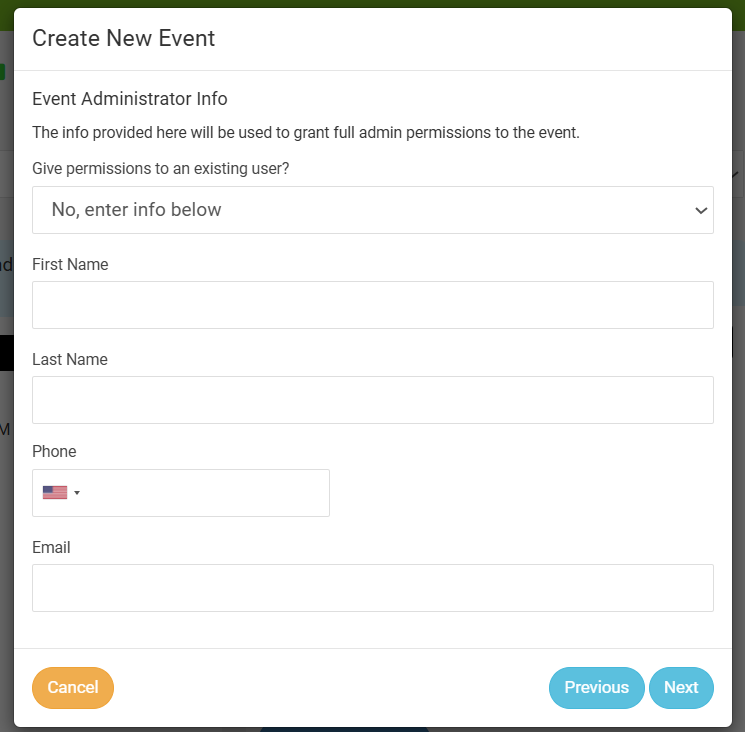Focus the First Name text field
The width and height of the screenshot is (745, 732).
coord(372,305)
